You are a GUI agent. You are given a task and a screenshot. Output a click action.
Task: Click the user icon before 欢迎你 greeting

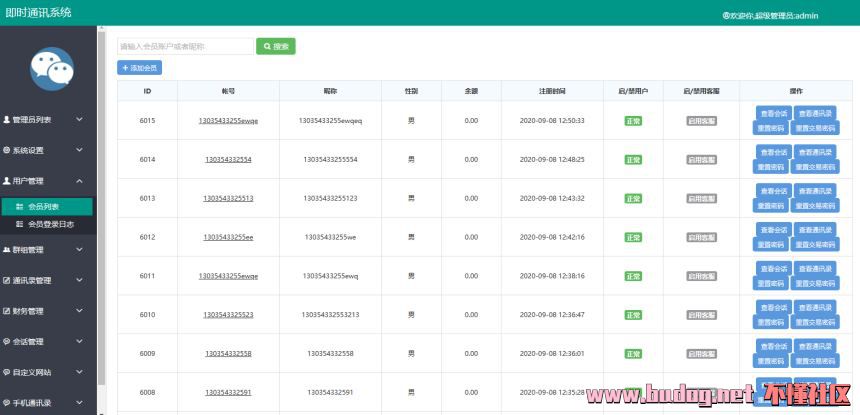pyautogui.click(x=725, y=16)
